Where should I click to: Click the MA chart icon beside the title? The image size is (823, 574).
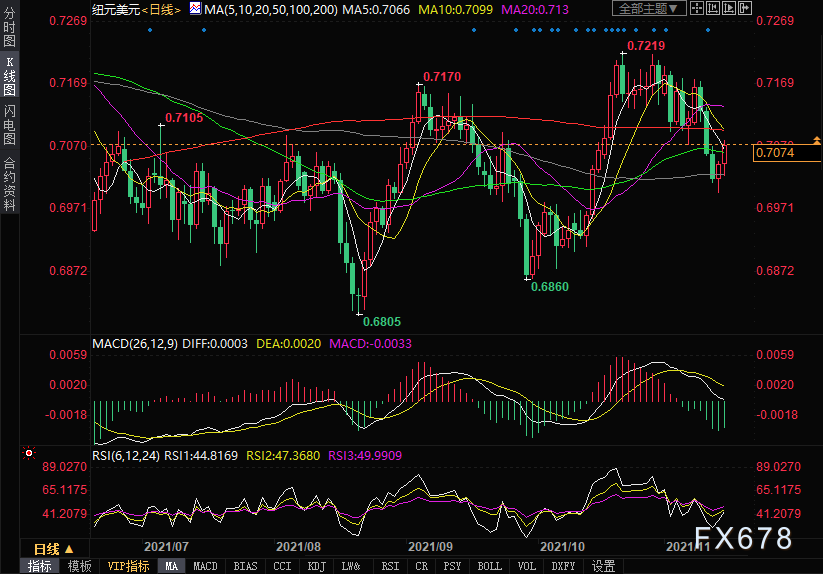click(x=195, y=9)
